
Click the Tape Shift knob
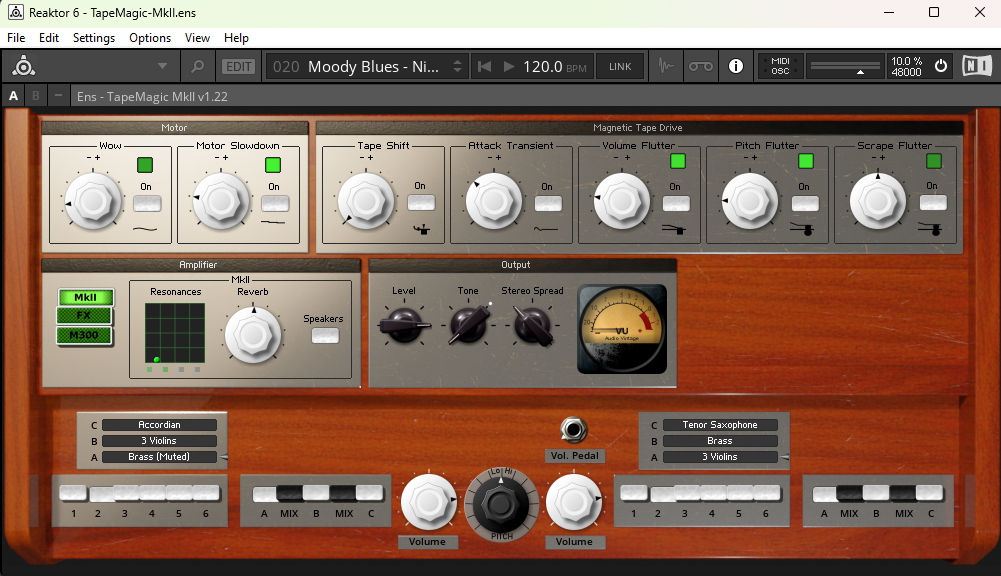click(x=366, y=201)
